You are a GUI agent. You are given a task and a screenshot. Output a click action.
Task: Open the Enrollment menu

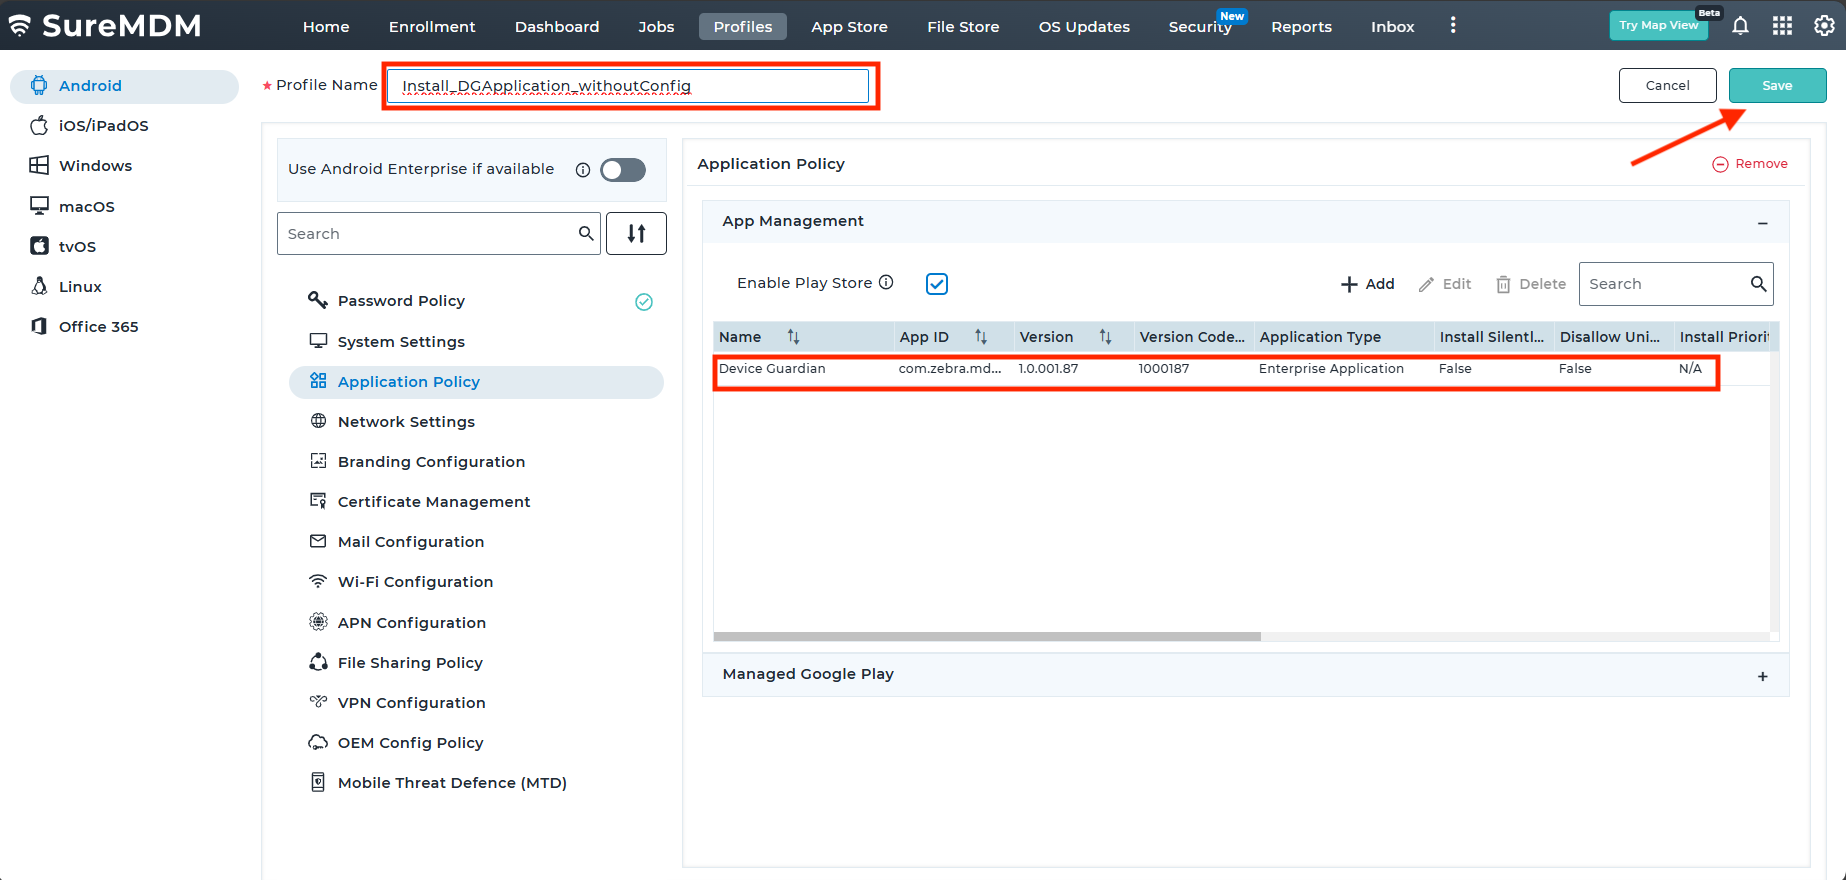click(432, 27)
